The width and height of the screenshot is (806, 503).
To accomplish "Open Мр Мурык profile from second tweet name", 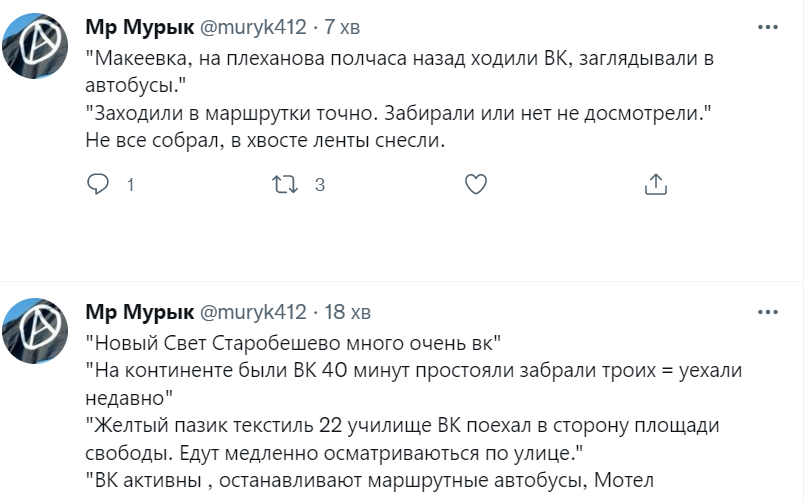I will click(x=138, y=312).
